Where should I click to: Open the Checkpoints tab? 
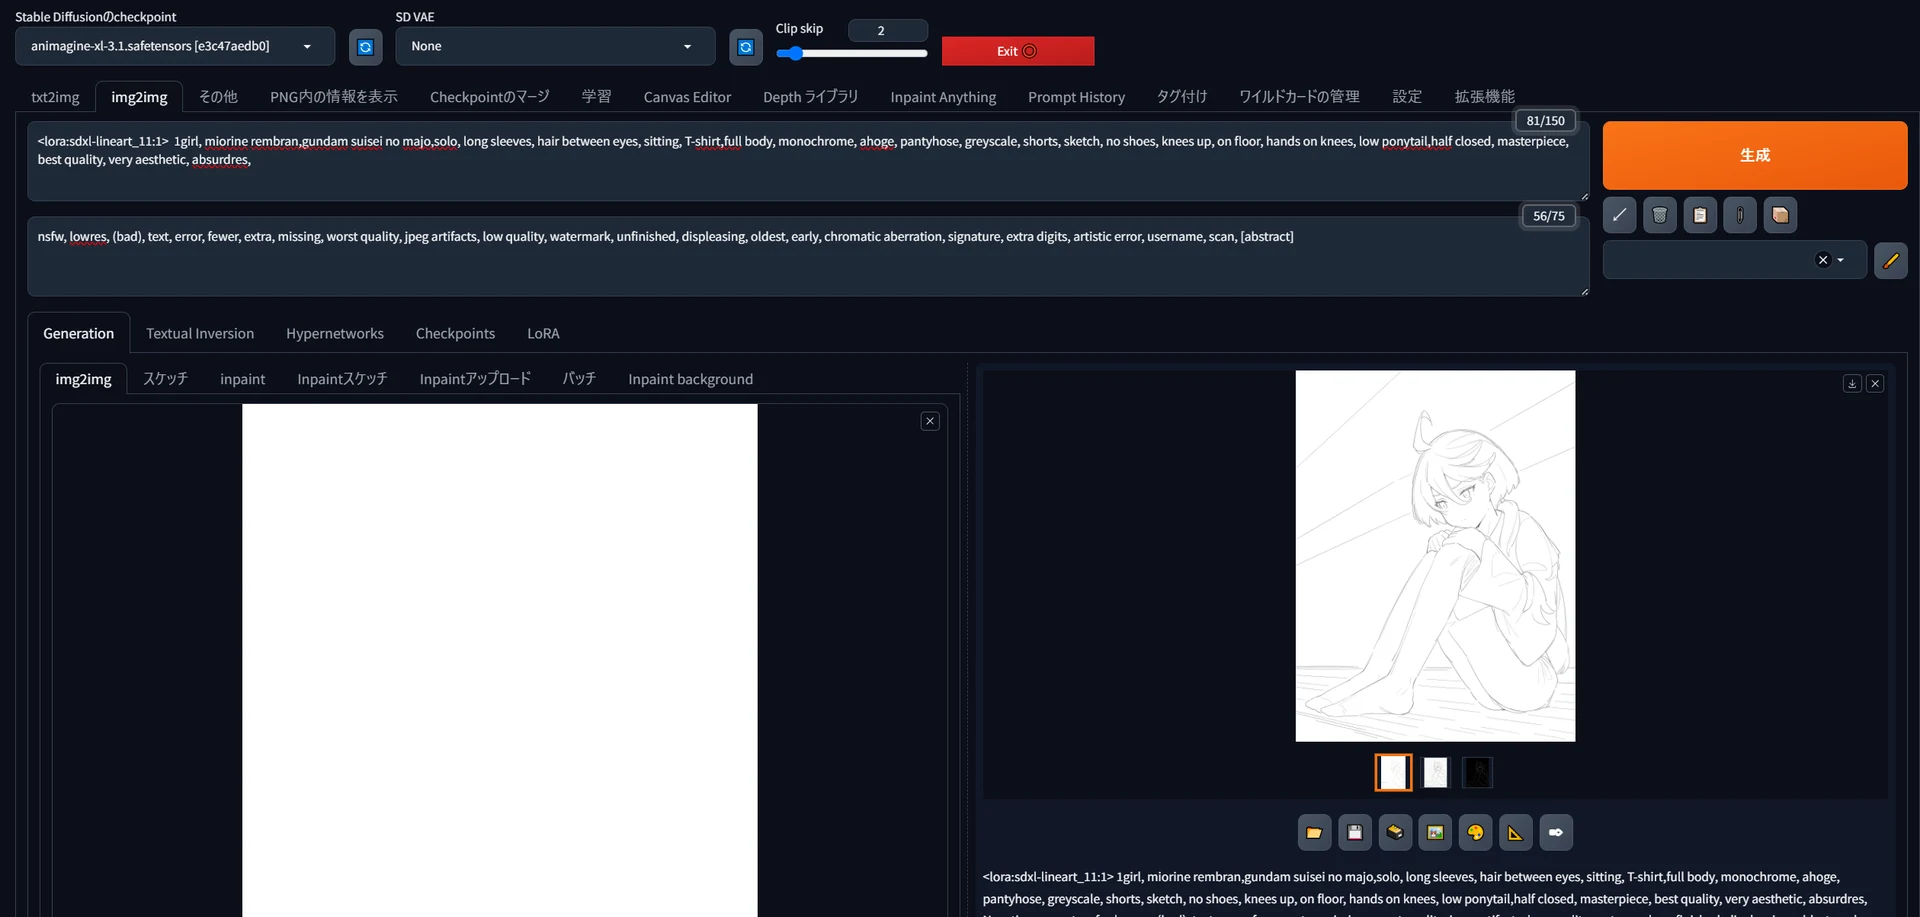coord(455,333)
